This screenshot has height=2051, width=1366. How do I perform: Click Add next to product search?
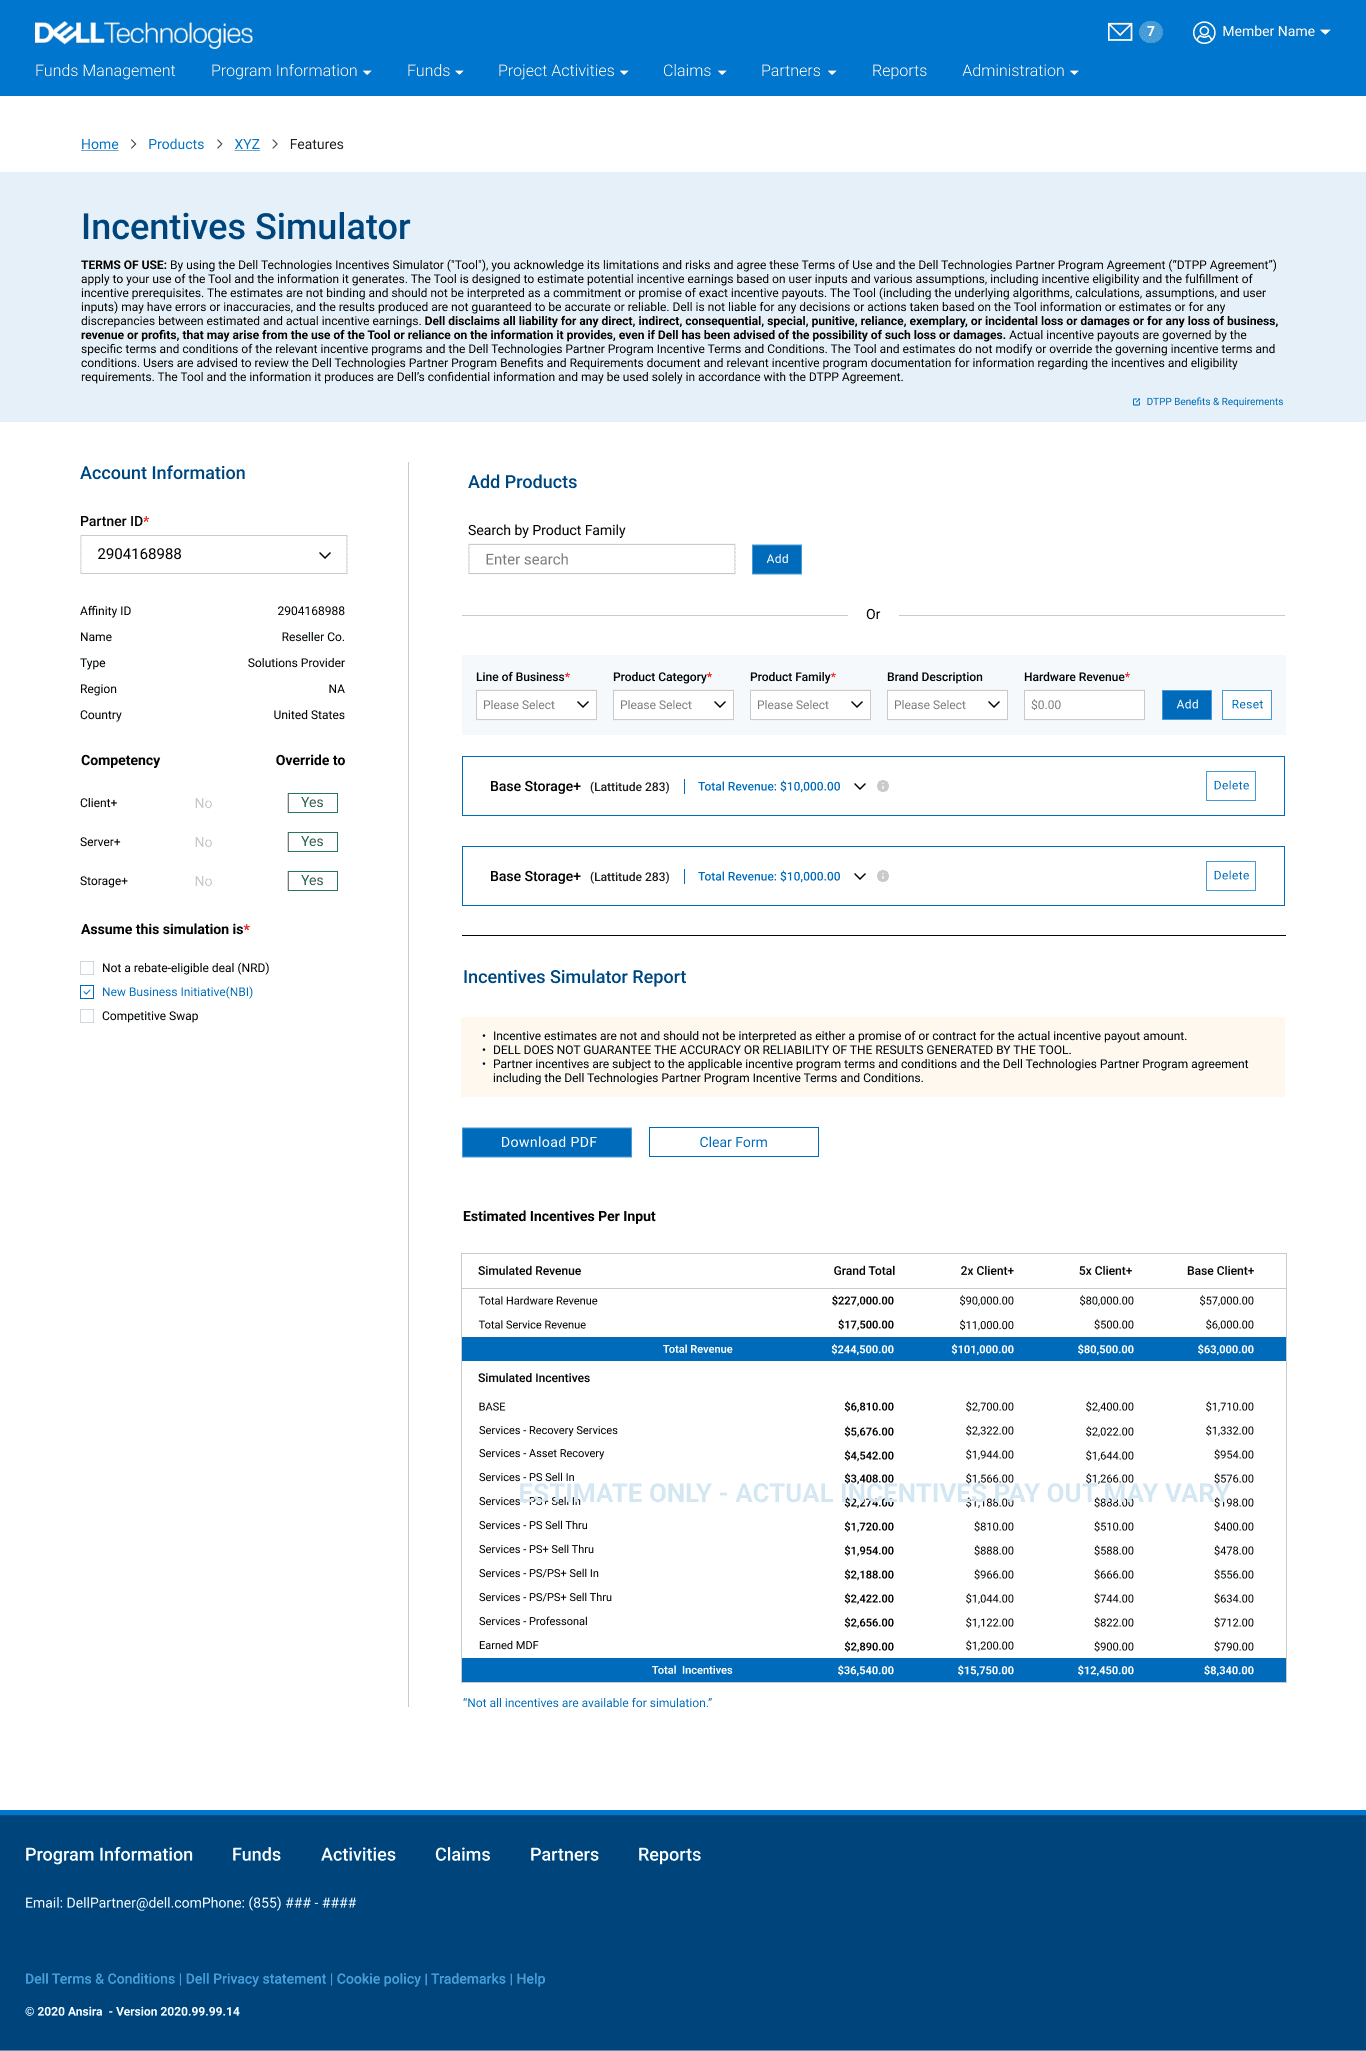click(x=777, y=559)
